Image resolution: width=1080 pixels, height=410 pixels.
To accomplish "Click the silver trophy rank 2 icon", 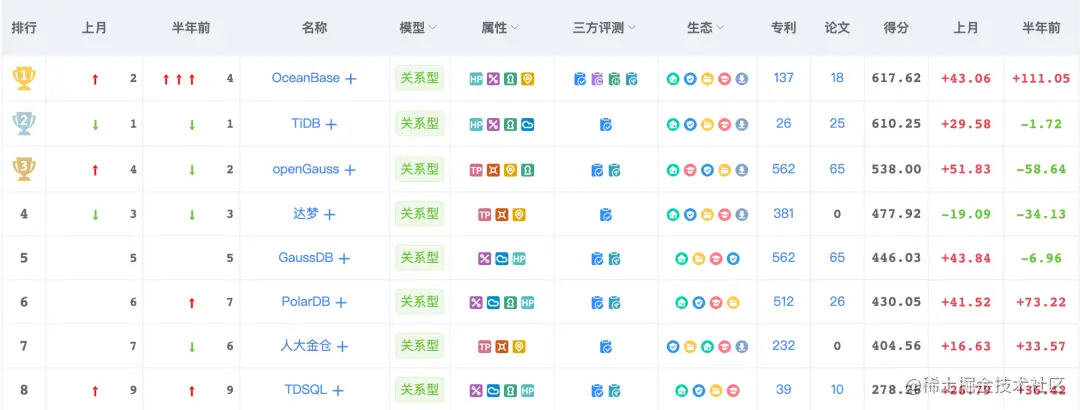I will click(x=24, y=123).
